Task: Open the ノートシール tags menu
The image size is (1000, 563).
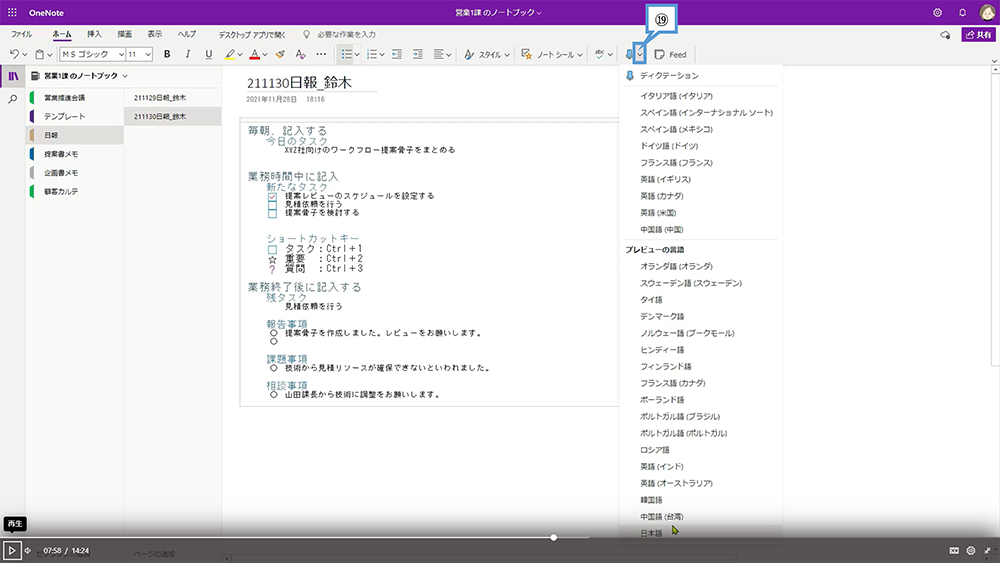Action: point(552,54)
